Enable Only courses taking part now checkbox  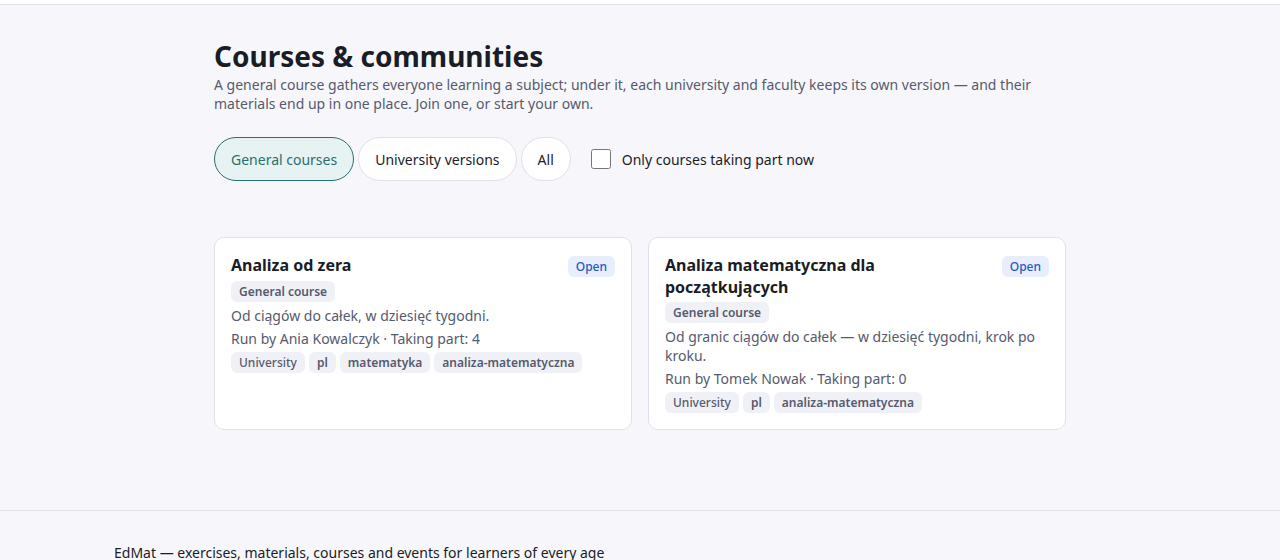601,159
